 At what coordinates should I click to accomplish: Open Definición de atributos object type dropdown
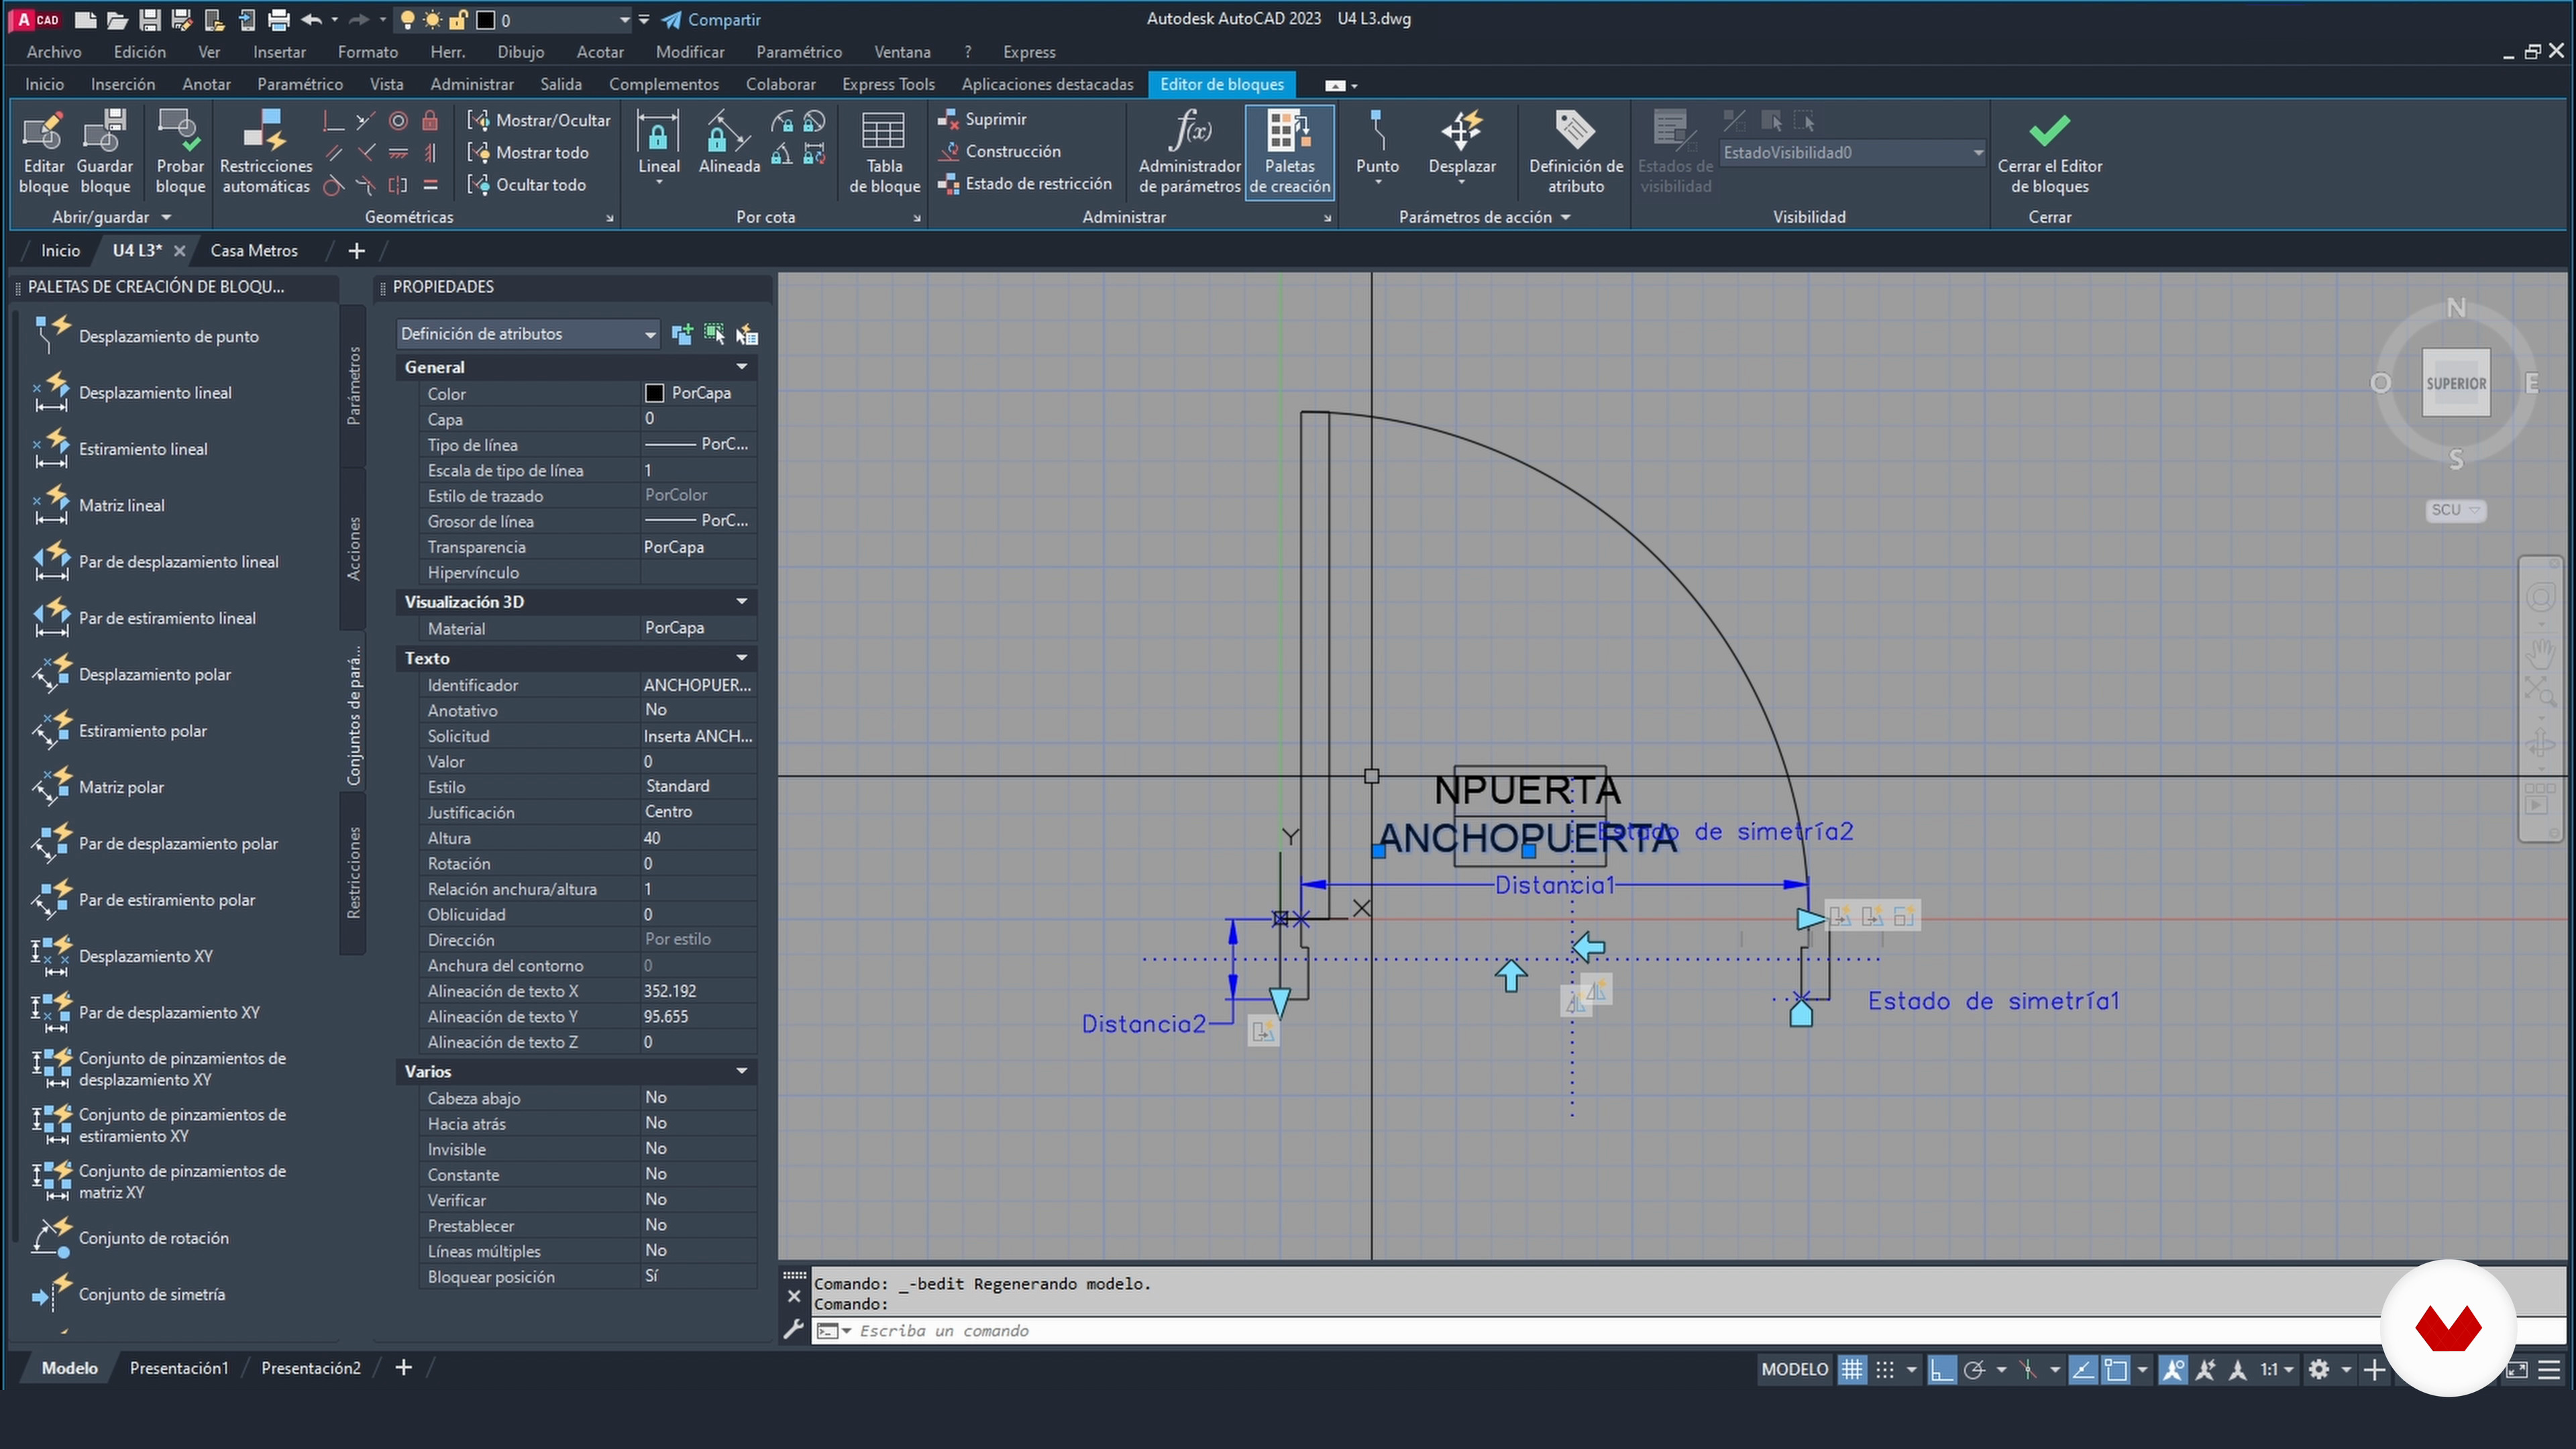click(528, 334)
